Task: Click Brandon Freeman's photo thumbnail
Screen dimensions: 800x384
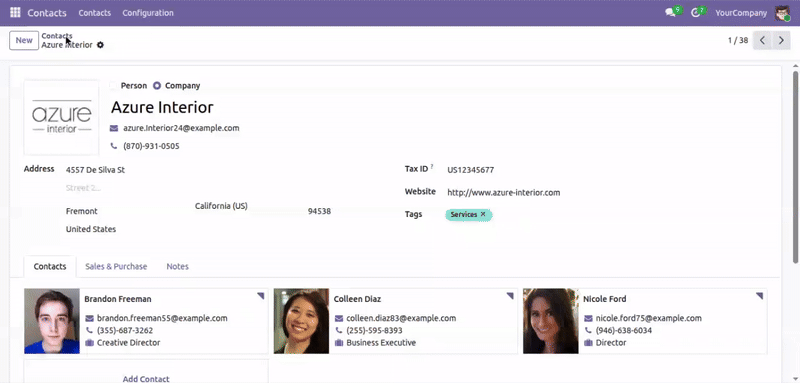Action: coord(52,321)
